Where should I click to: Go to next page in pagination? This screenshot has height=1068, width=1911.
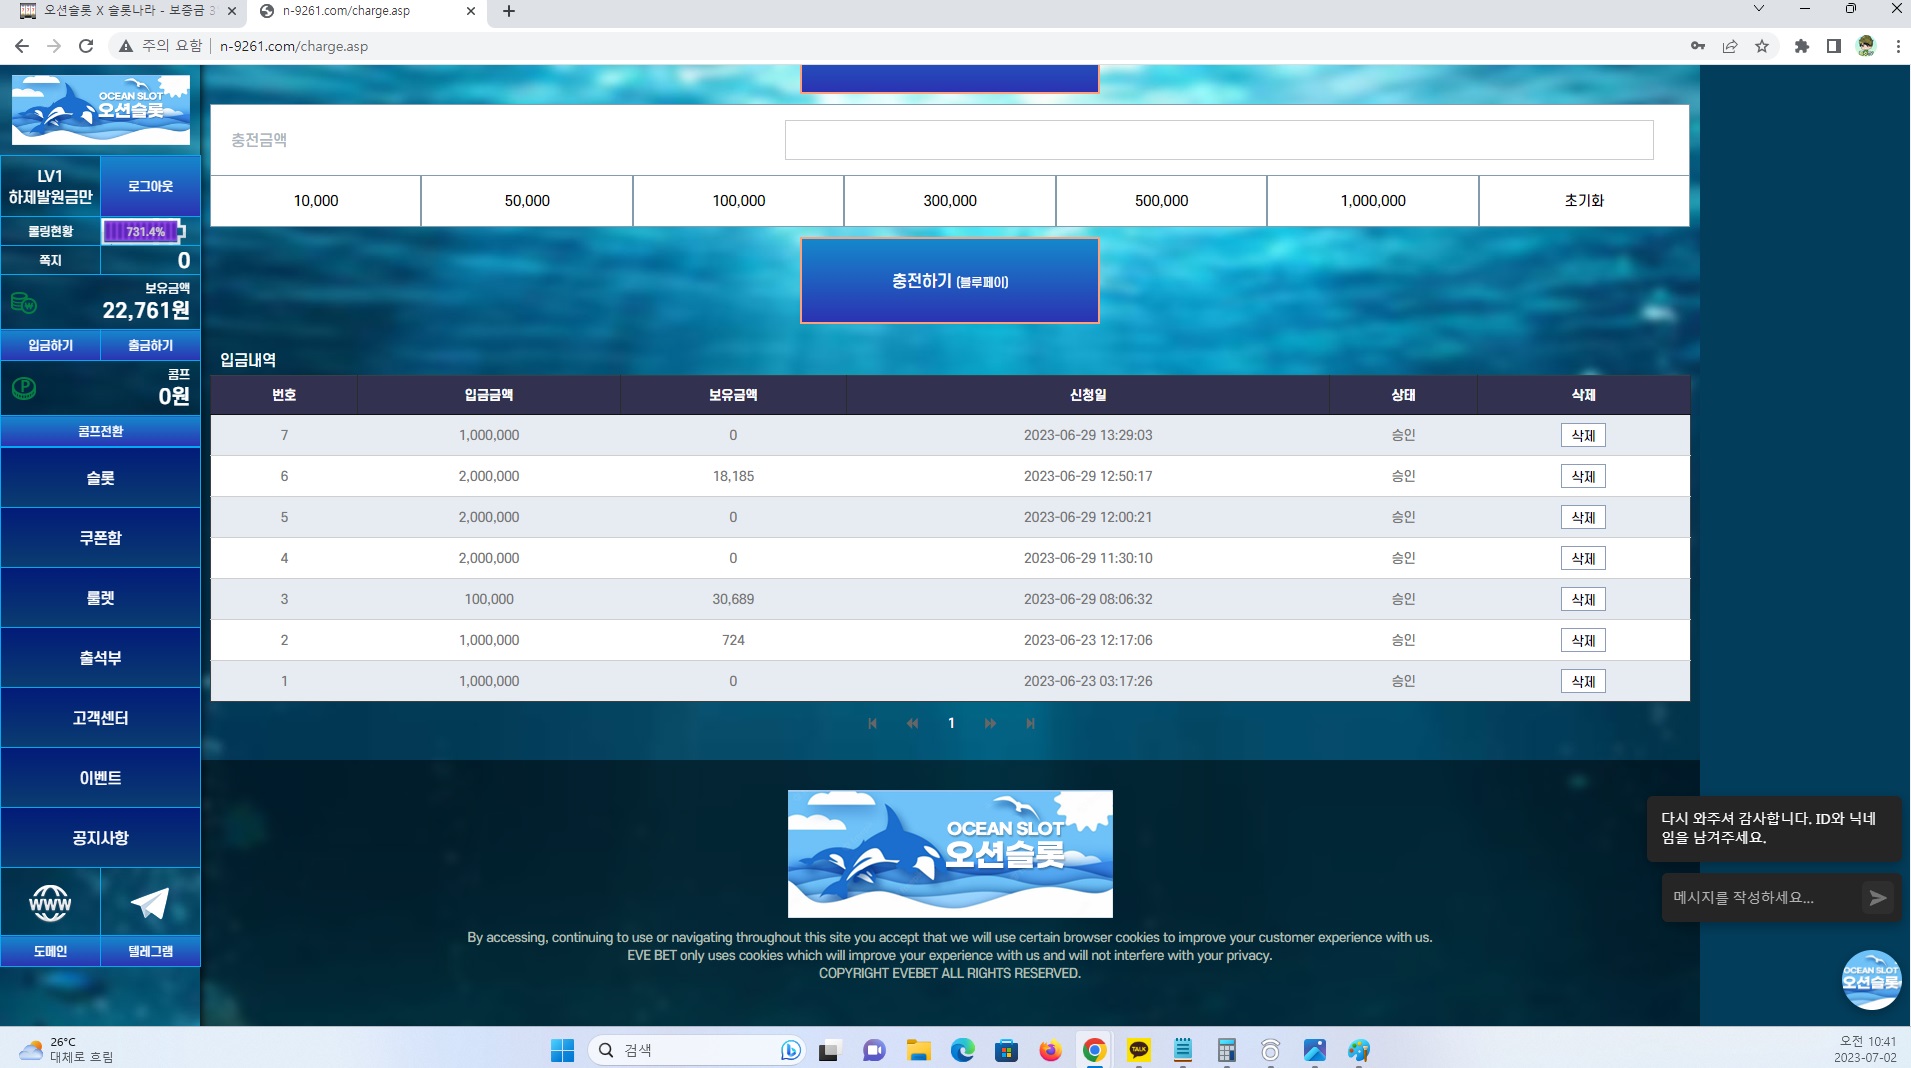(x=990, y=723)
